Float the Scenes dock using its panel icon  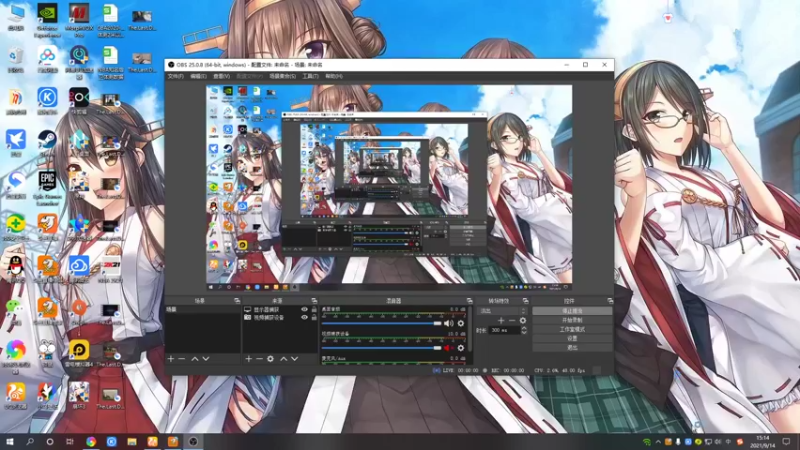[x=237, y=301]
